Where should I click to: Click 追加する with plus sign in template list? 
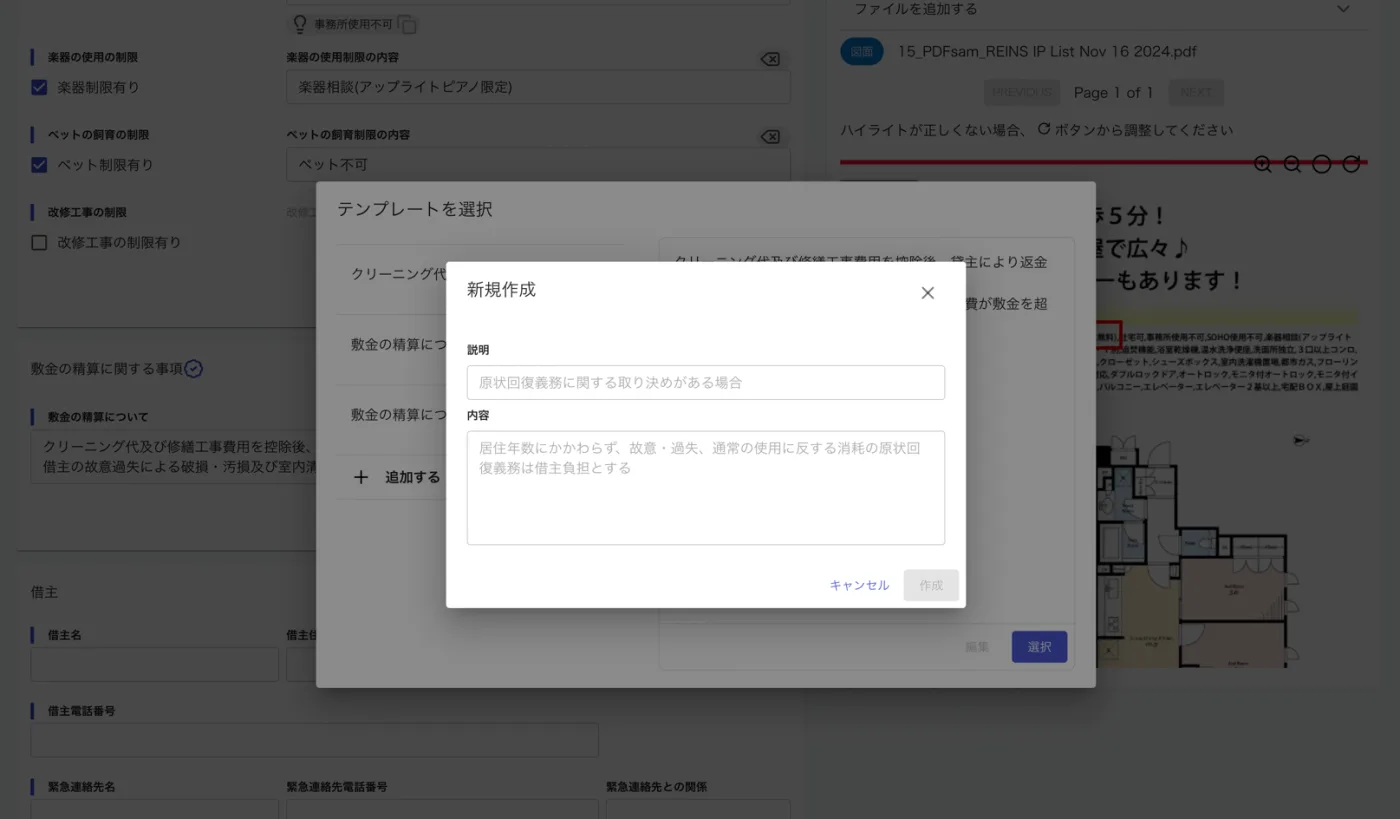(397, 477)
